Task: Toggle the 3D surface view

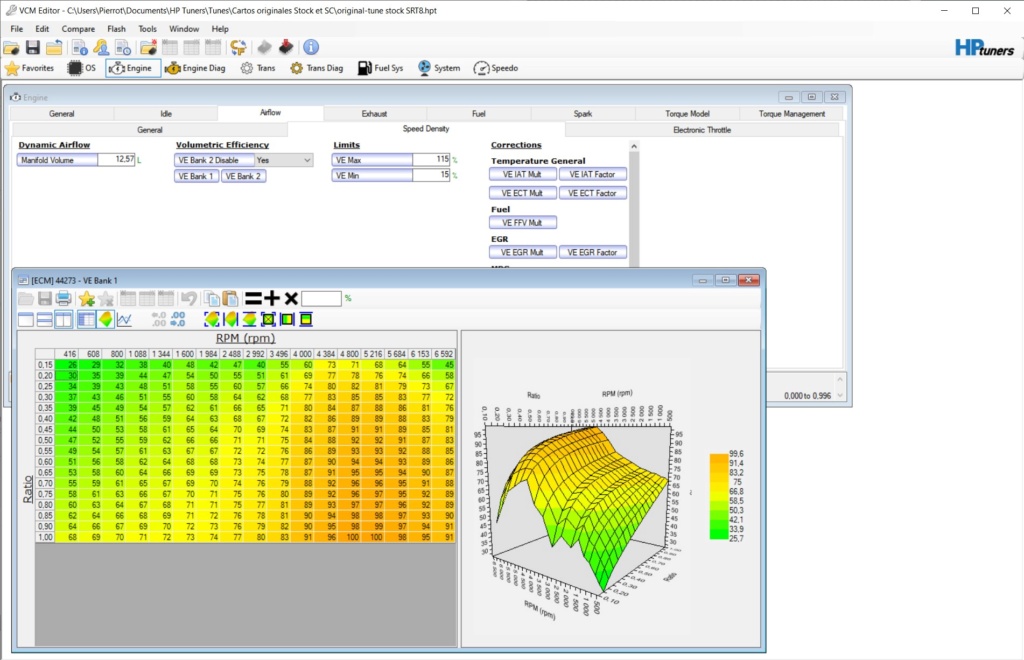Action: point(105,319)
